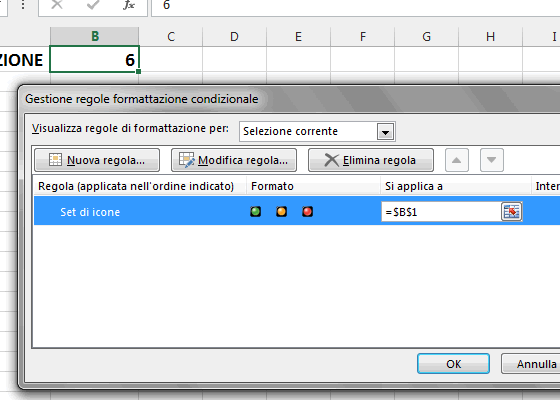Screen dimensions: 560x400
Task: Click the green traffic light icon
Action: click(255, 212)
